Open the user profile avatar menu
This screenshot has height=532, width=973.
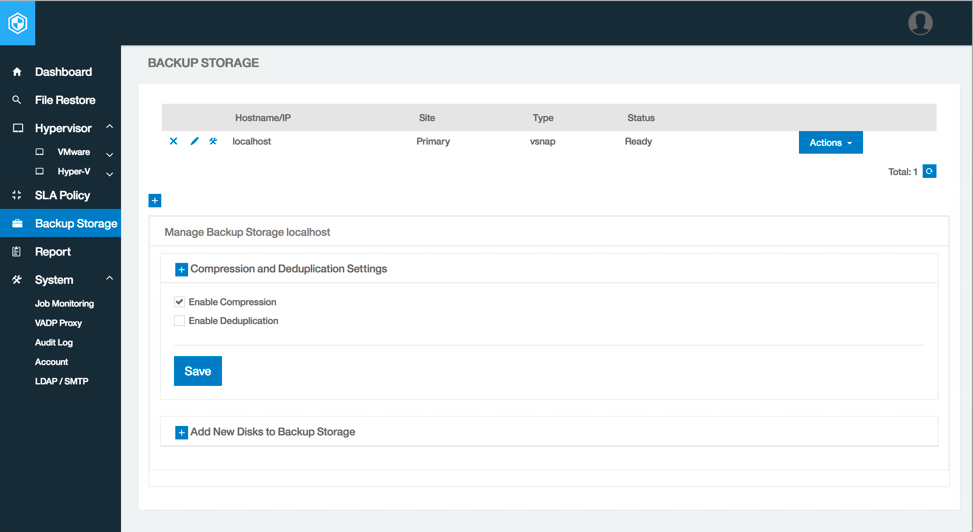pos(920,23)
